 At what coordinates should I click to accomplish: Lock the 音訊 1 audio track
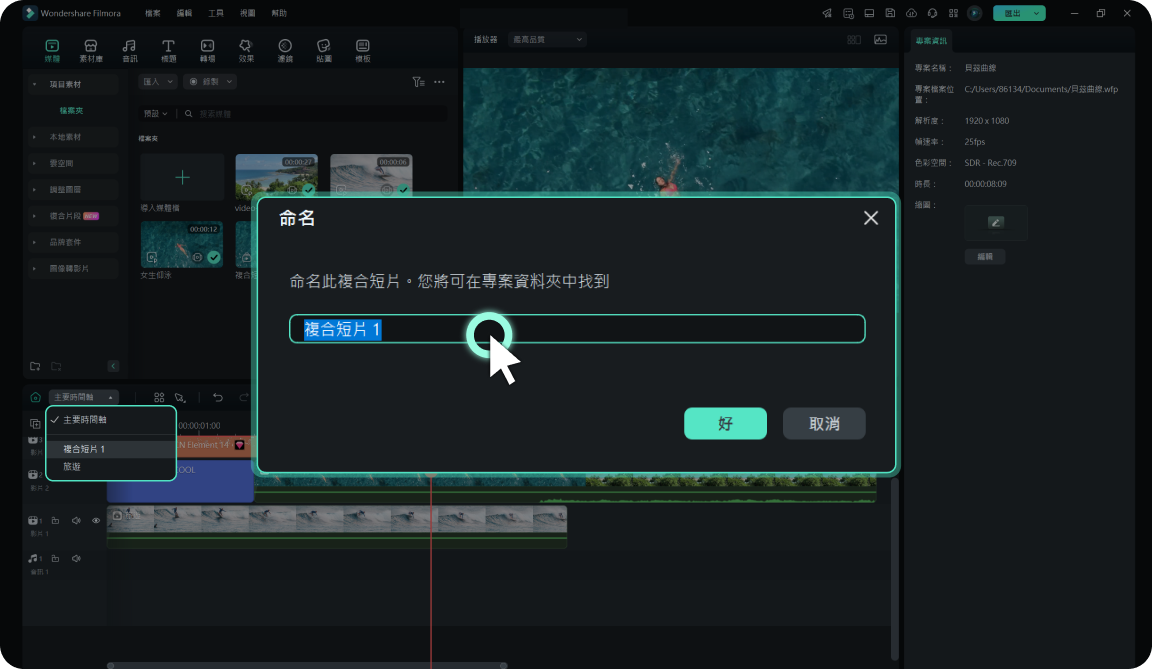[x=55, y=559]
